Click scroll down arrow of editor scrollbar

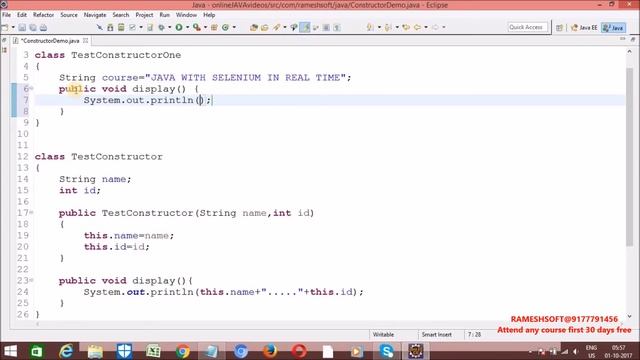(x=629, y=316)
